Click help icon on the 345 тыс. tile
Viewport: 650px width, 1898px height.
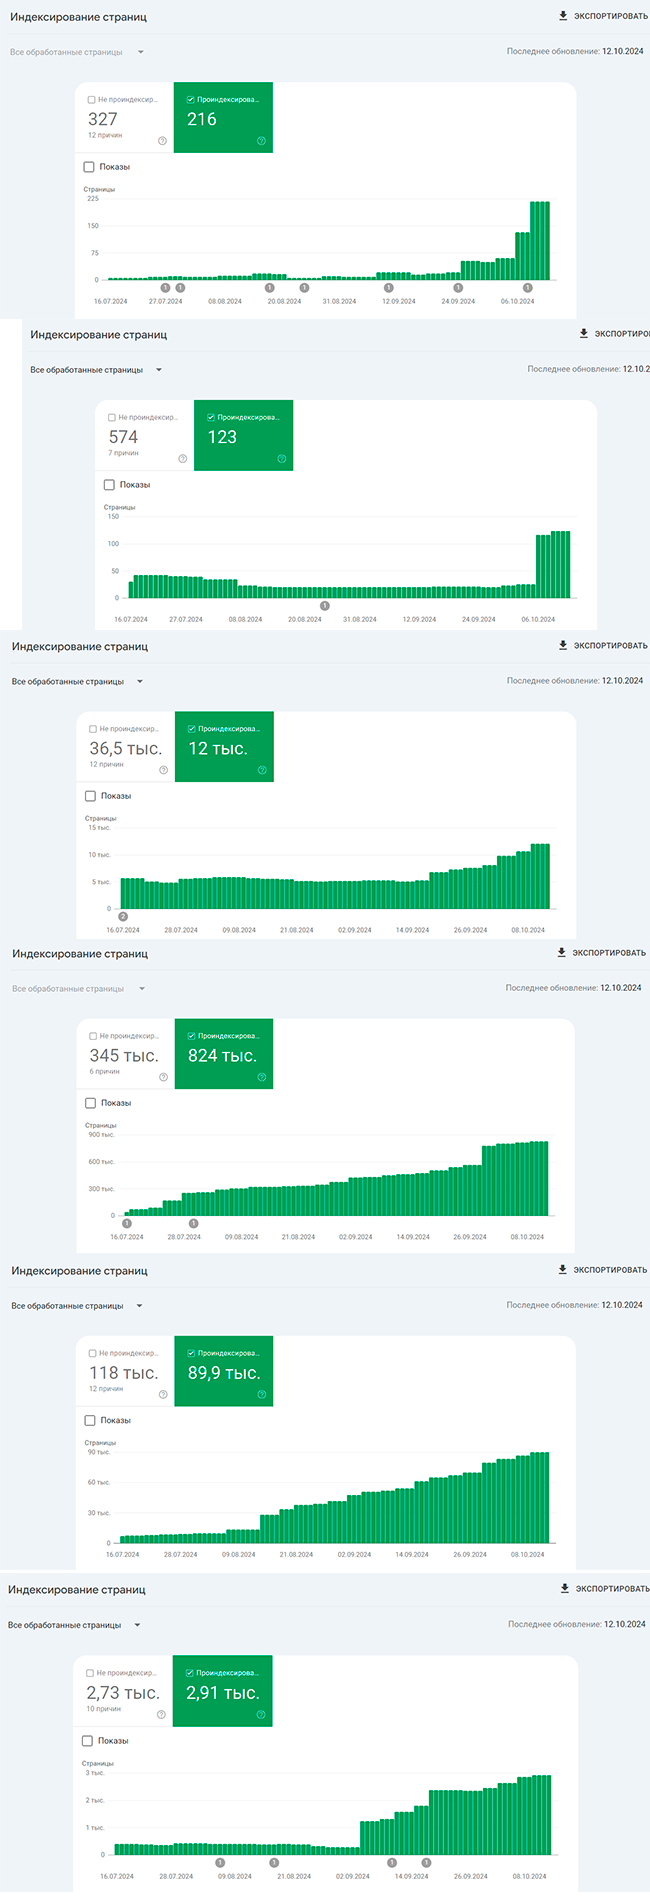[x=163, y=1077]
